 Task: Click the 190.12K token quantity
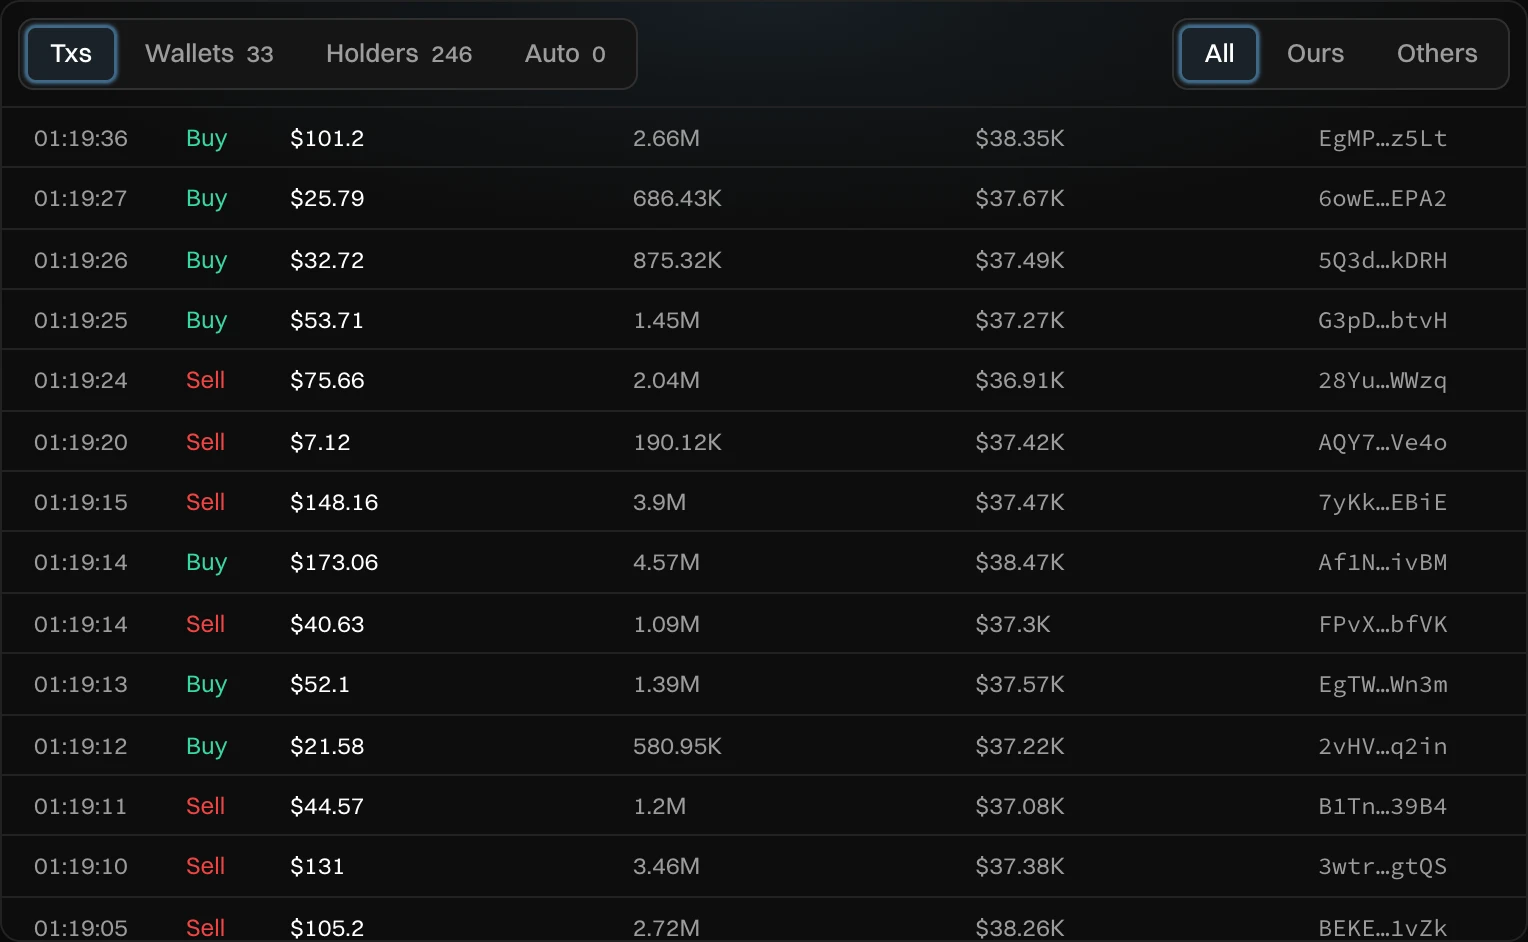(677, 442)
